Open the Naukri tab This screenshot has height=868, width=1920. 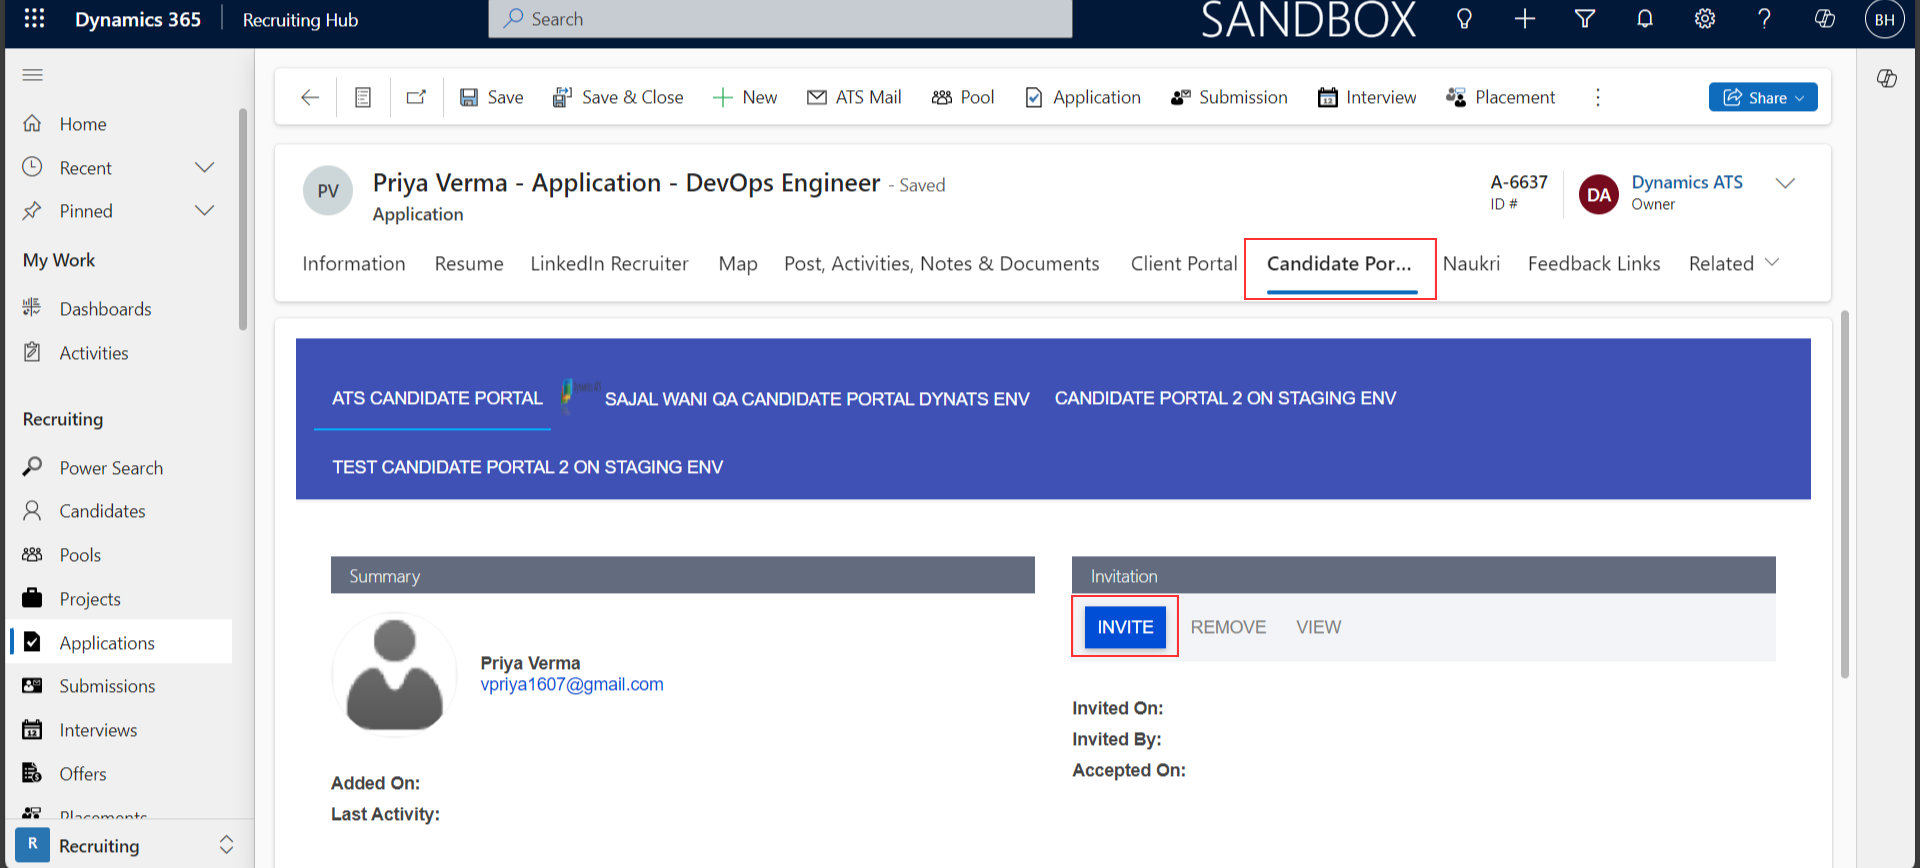1471,263
